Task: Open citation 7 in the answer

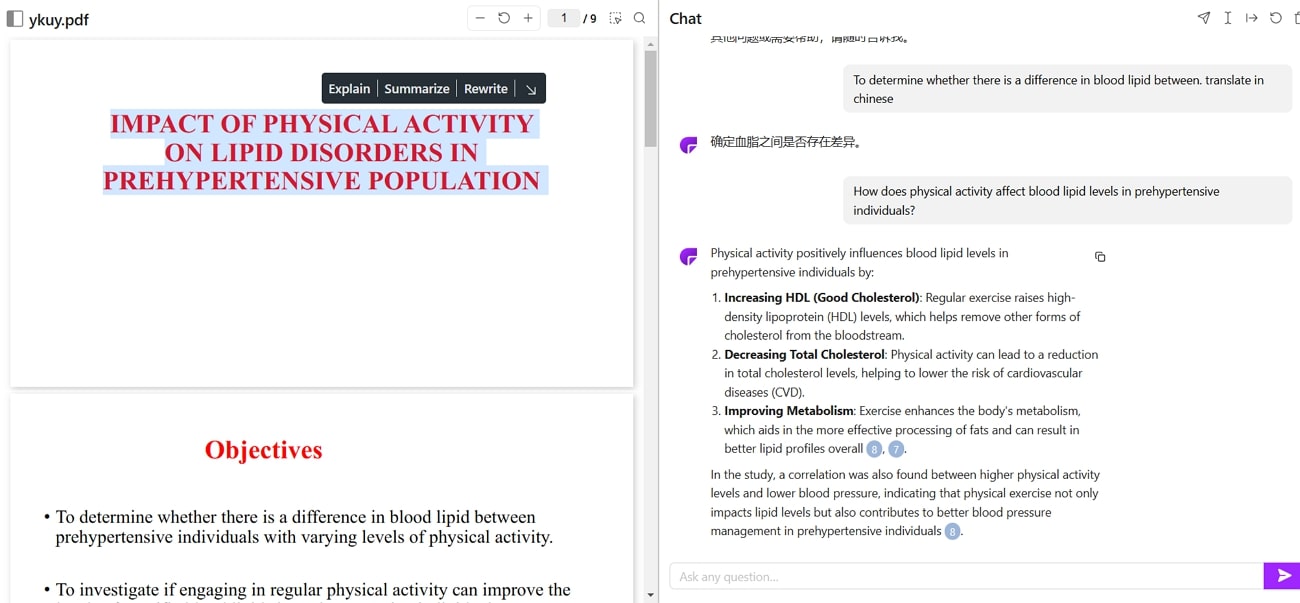Action: pos(896,449)
